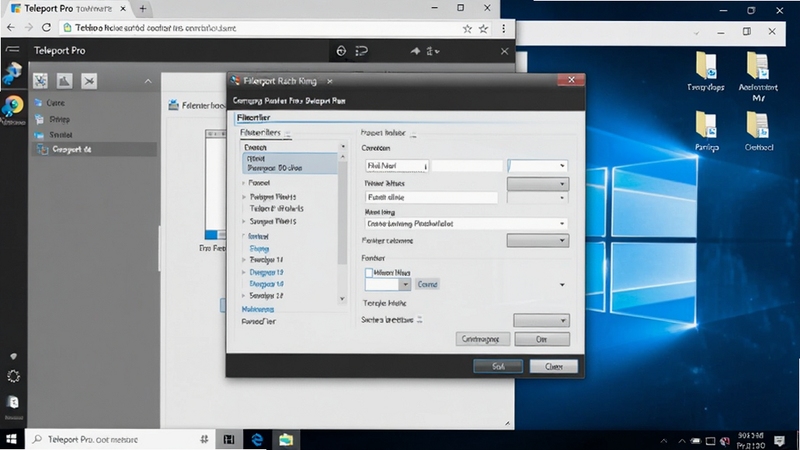Click the list scrollbar down arrow in dialog
The height and width of the screenshot is (450, 800).
pyautogui.click(x=342, y=299)
